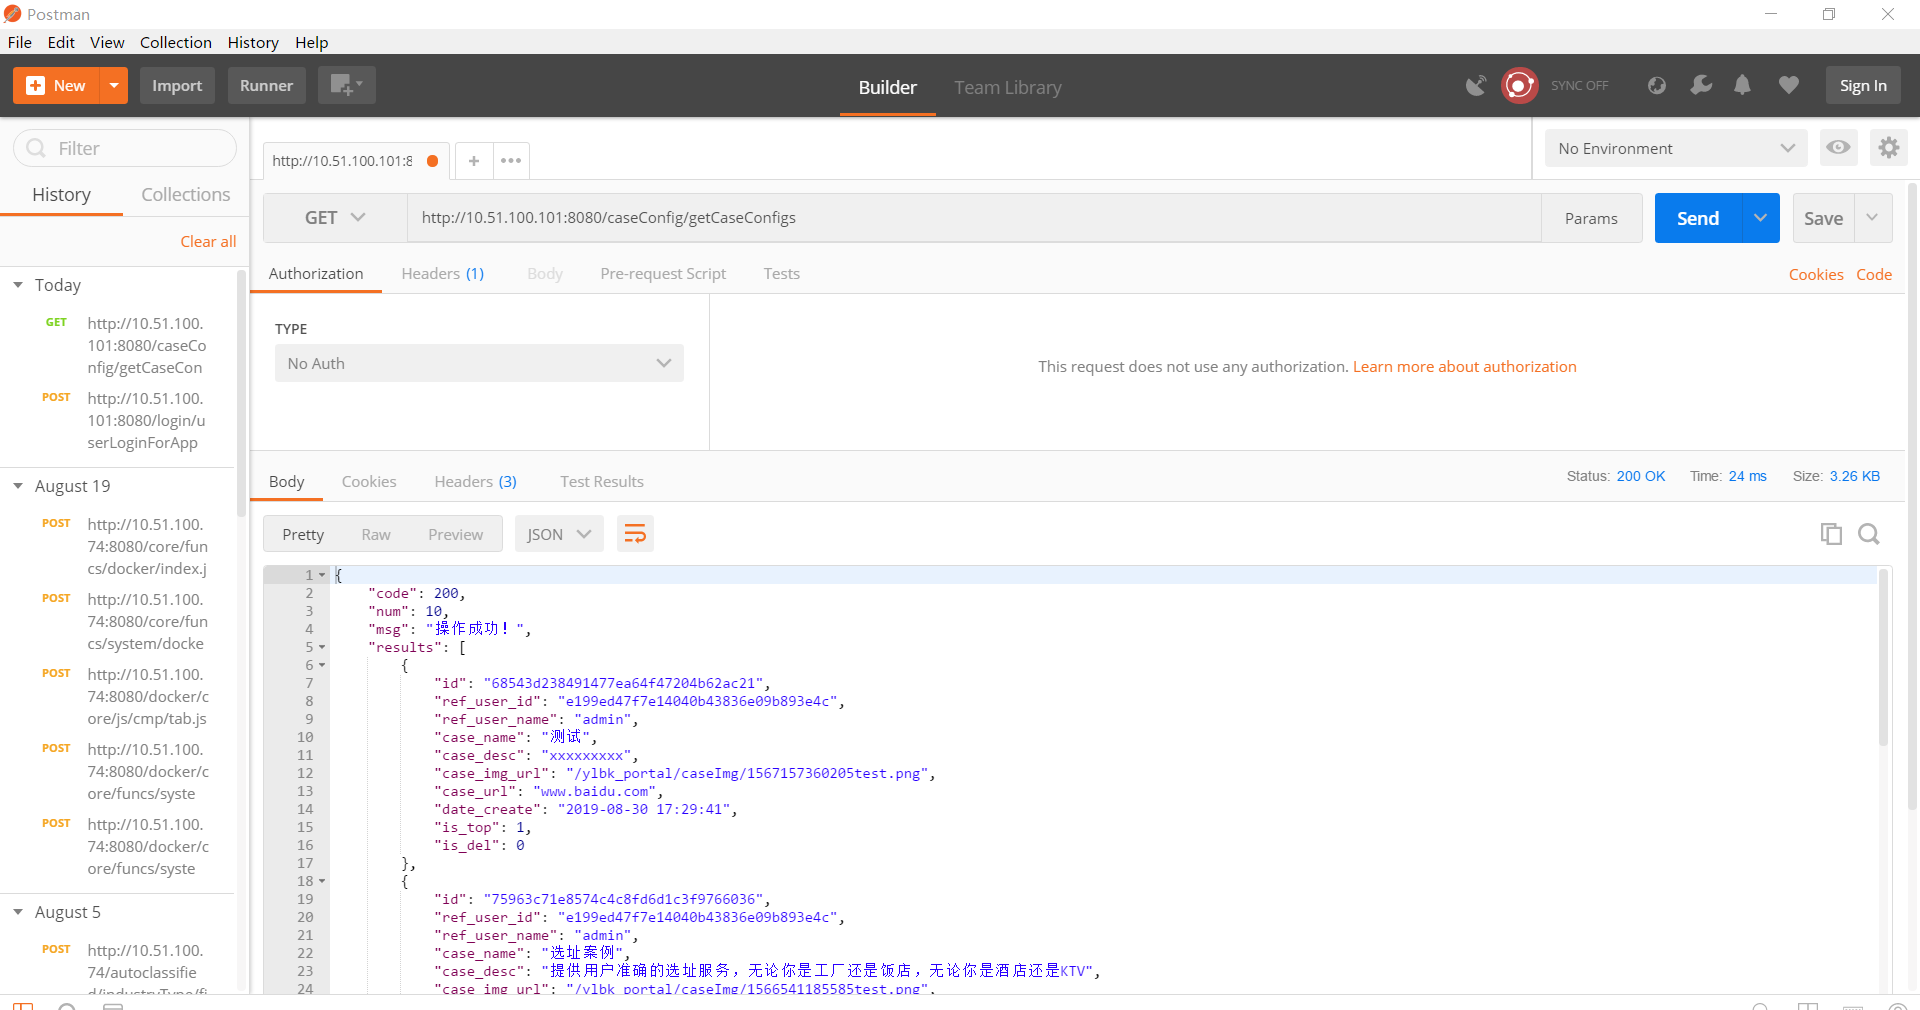Click copy response to clipboard icon
1920x1010 pixels.
tap(1831, 534)
